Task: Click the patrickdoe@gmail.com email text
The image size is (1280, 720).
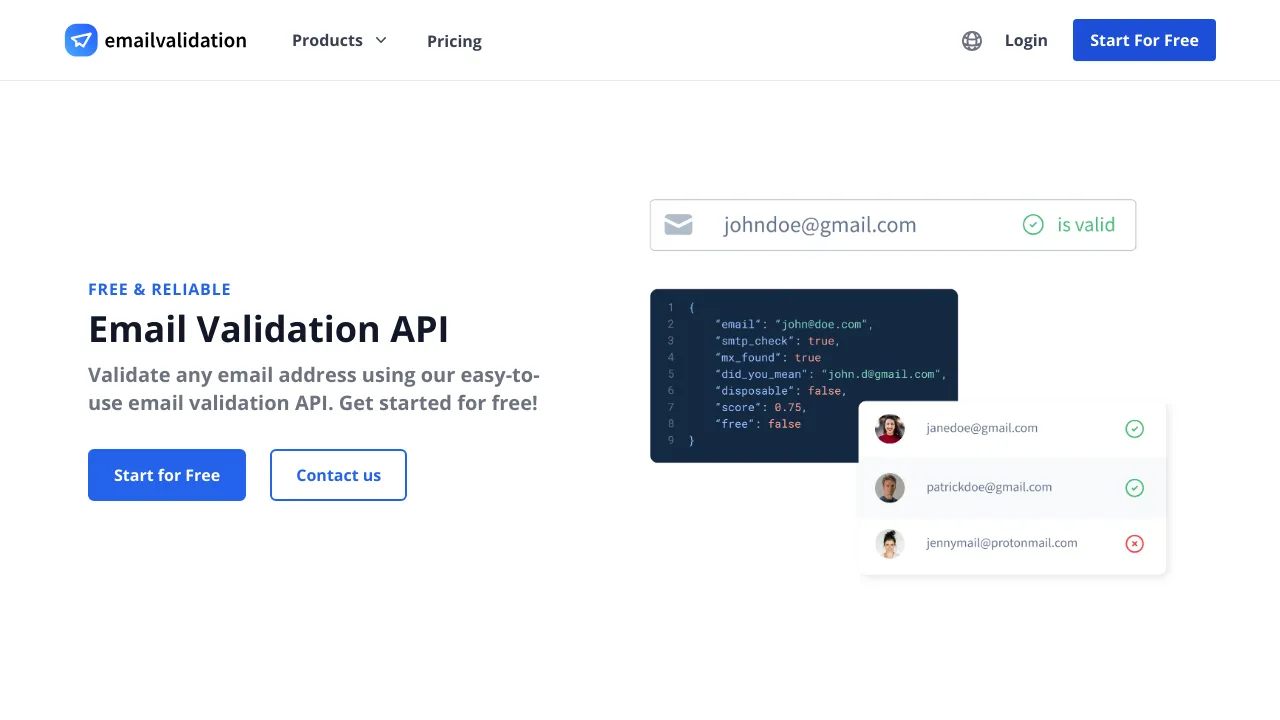Action: tap(989, 487)
